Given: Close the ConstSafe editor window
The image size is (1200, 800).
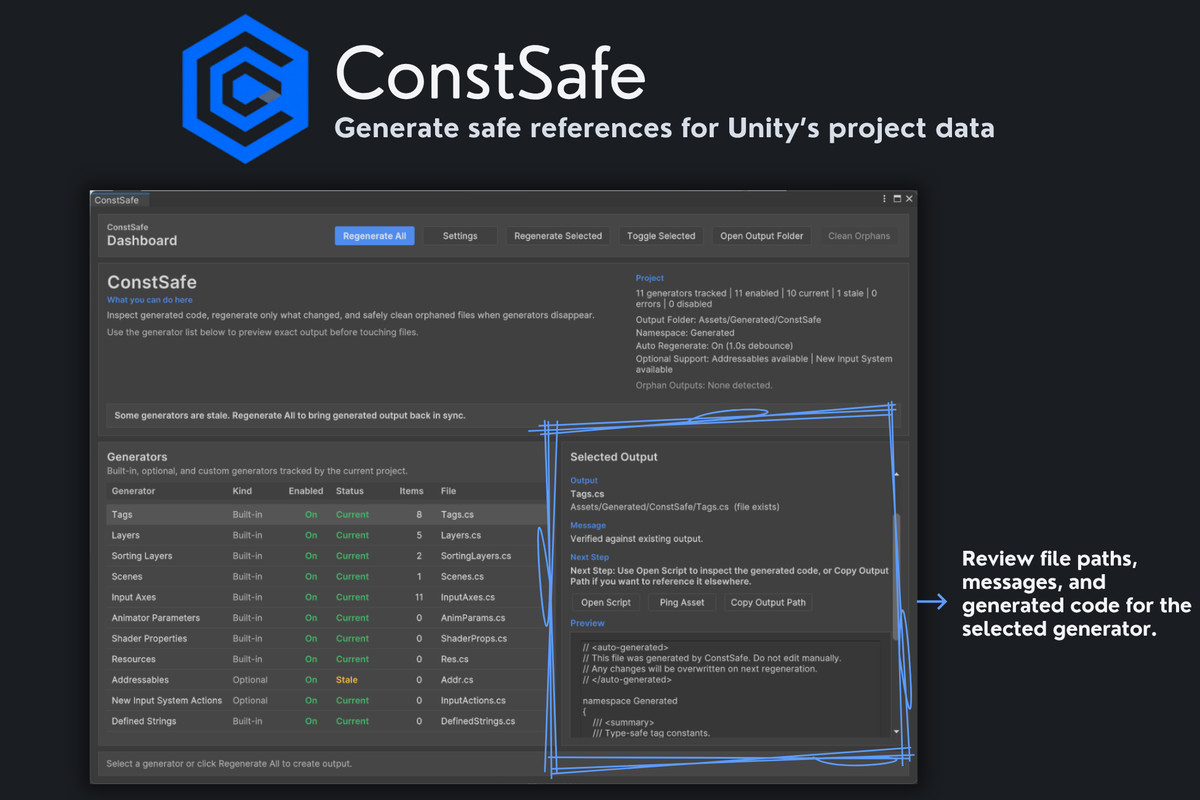Looking at the screenshot, I should (909, 199).
